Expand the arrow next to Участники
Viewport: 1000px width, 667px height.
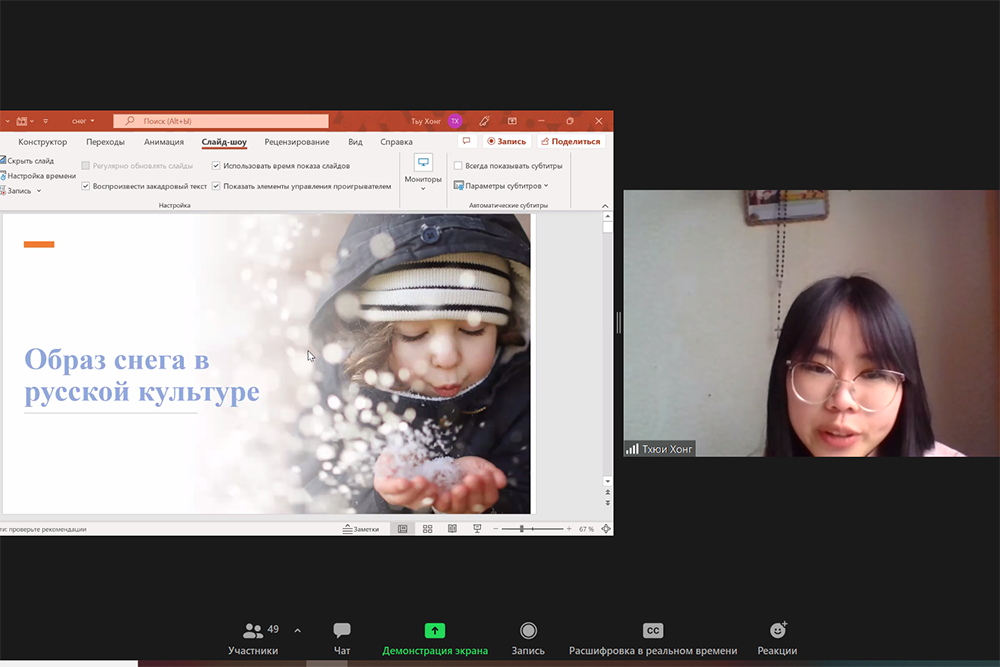(297, 631)
